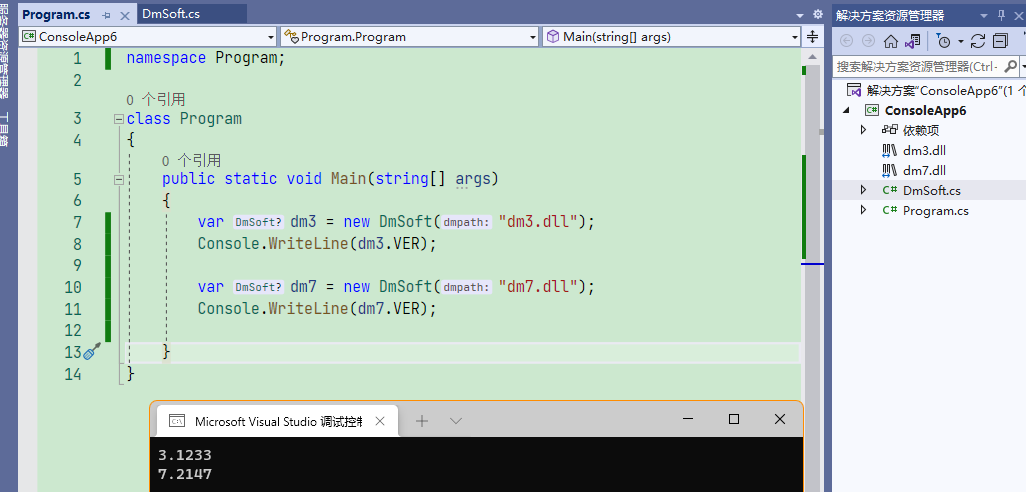This screenshot has width=1026, height=492.
Task: Open the pending changes filter dropdown arrow
Action: point(961,41)
